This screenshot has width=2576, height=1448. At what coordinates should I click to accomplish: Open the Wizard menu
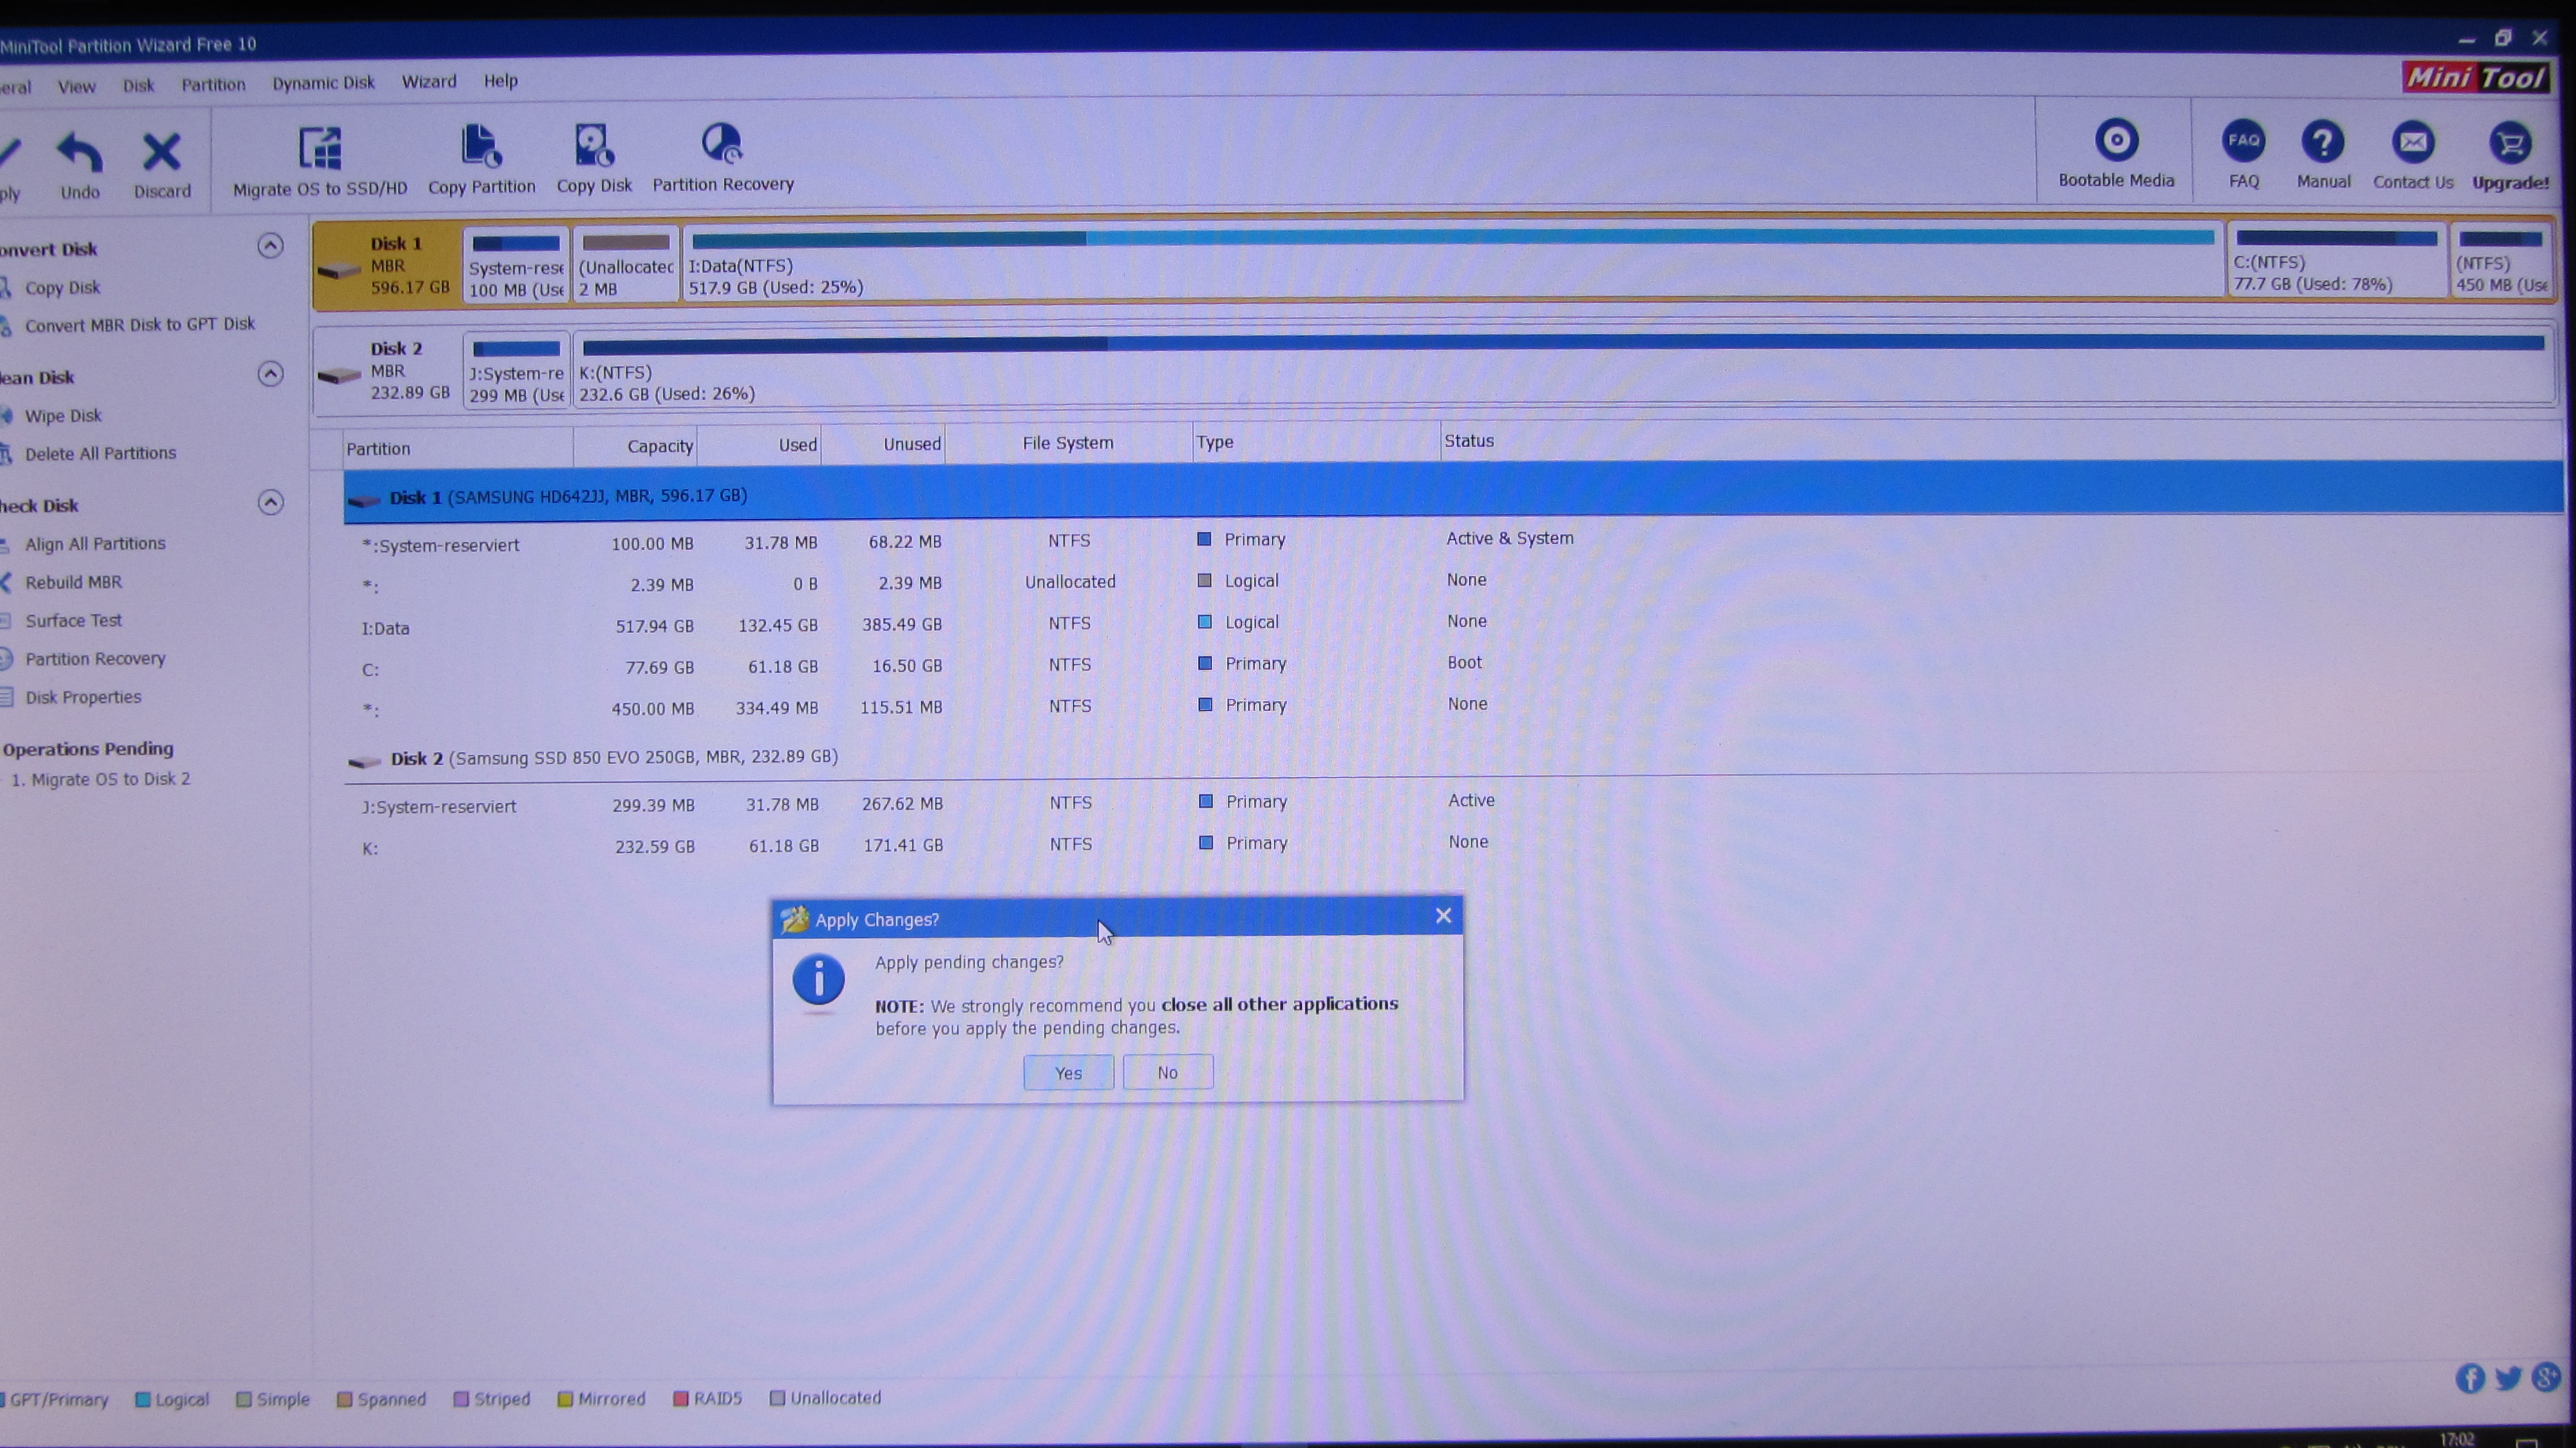428,82
